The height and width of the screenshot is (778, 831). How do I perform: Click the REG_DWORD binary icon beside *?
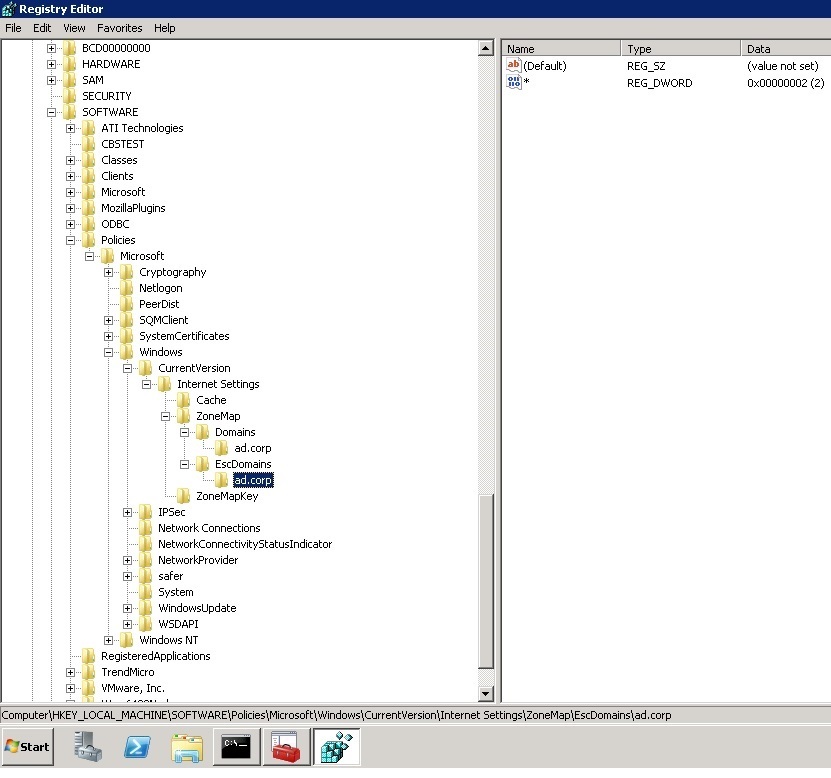click(x=514, y=83)
